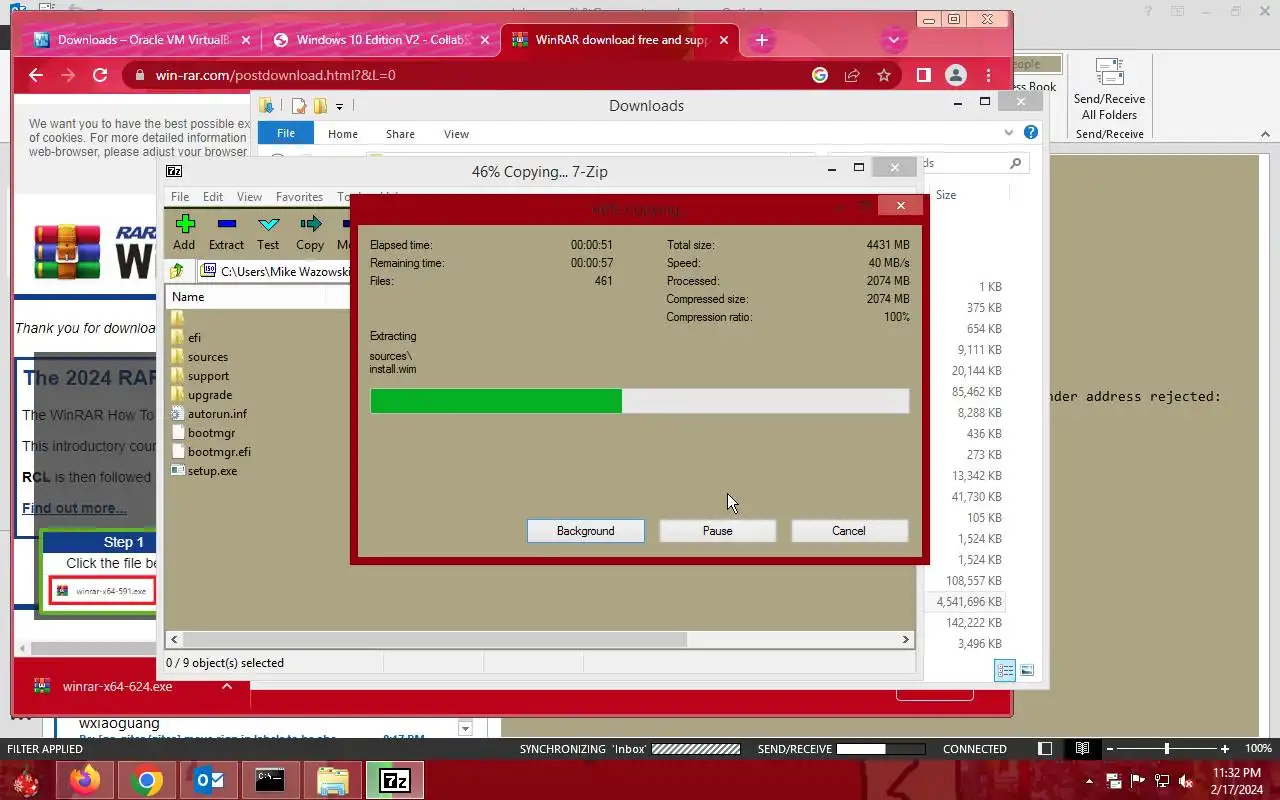1280x800 pixels.
Task: Click the Downloads search magnifier icon
Action: coord(1015,163)
